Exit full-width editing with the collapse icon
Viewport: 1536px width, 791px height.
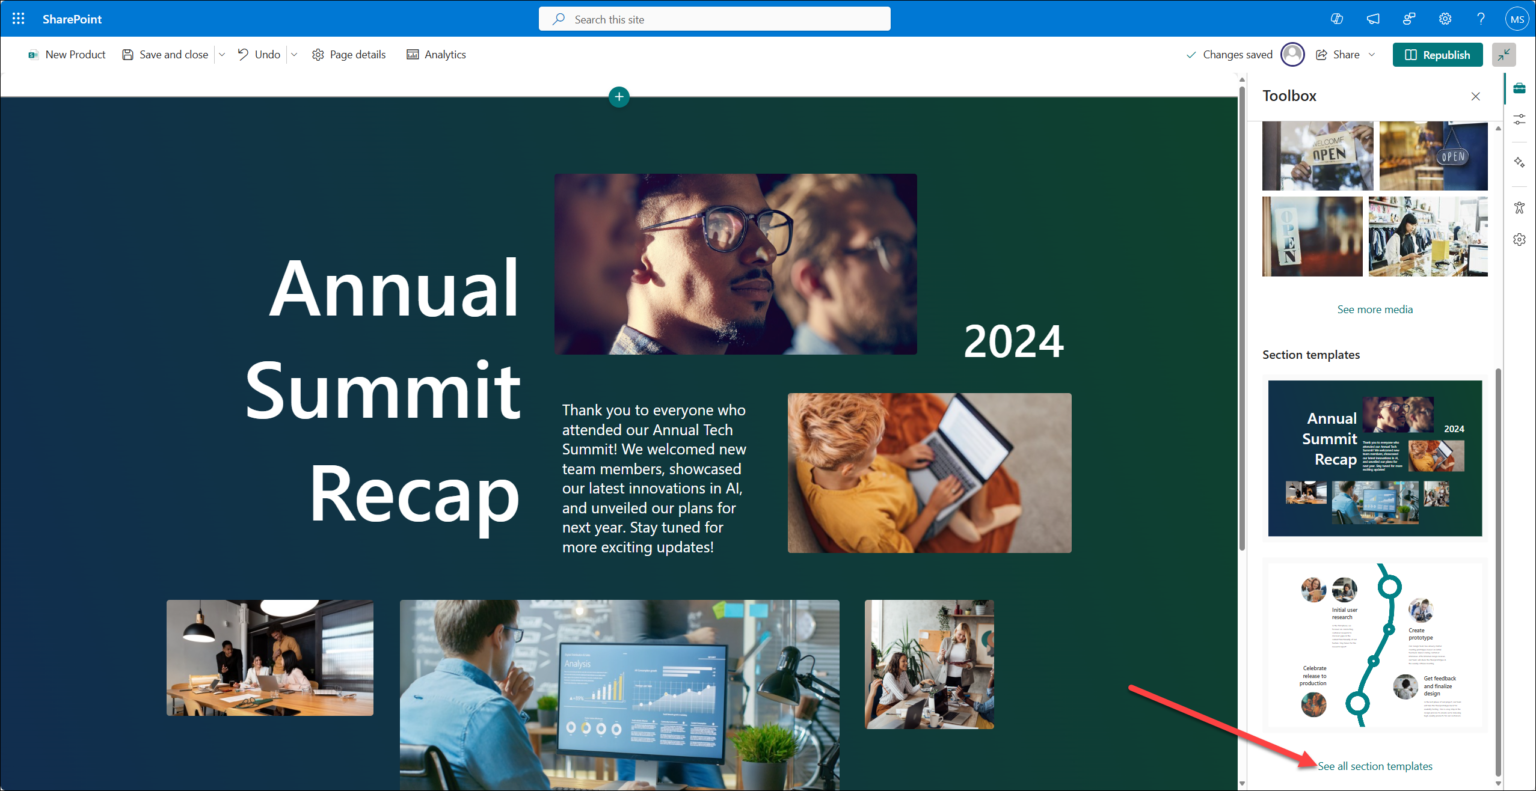[x=1504, y=54]
